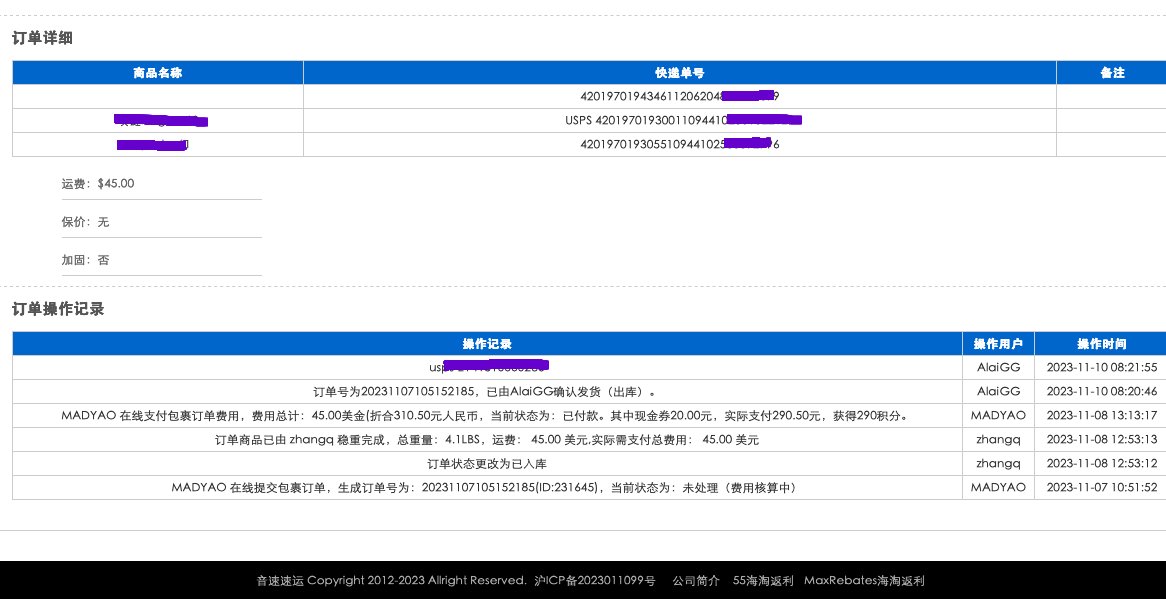1166x599 pixels.
Task: Select the USPS 42019701930011 tracking number
Action: (683, 120)
